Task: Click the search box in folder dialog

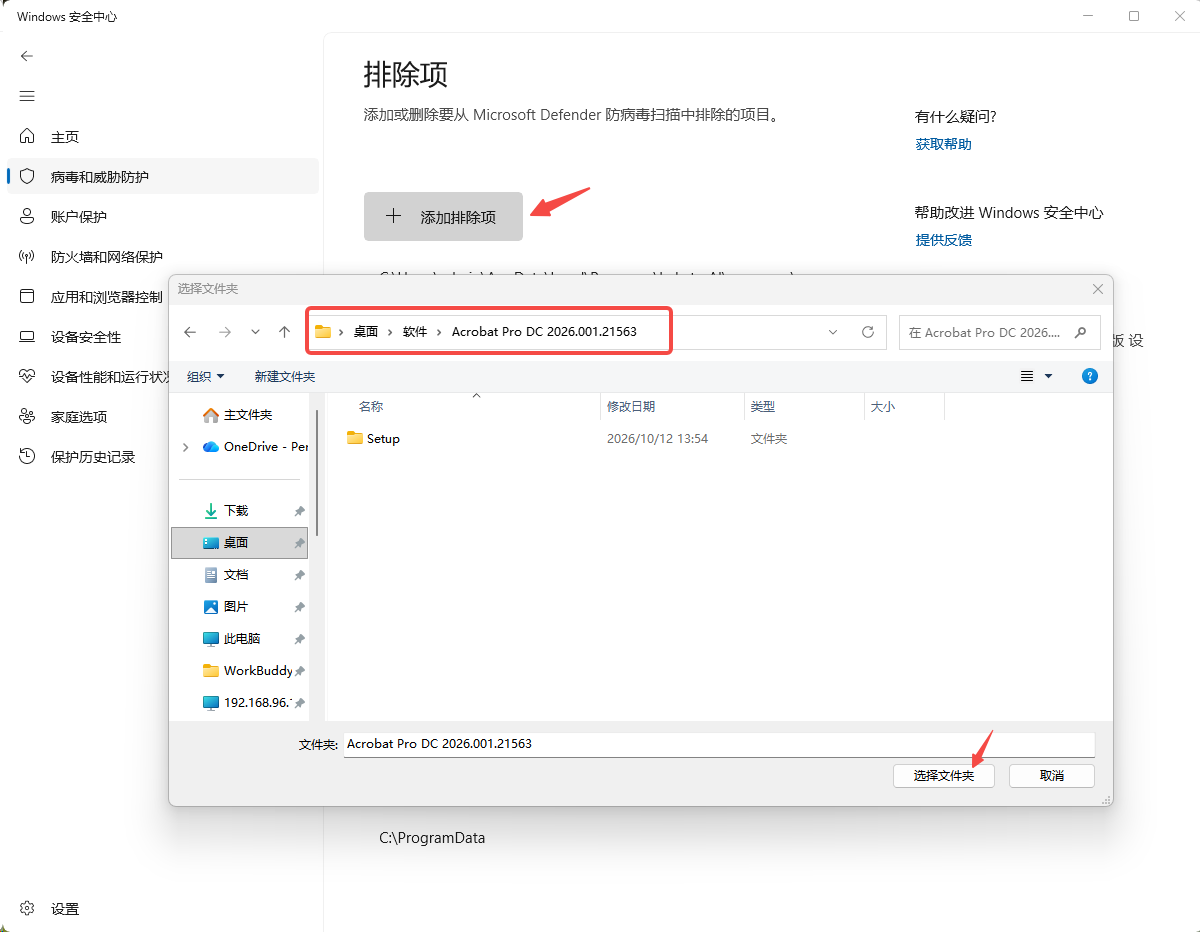Action: tap(1000, 332)
